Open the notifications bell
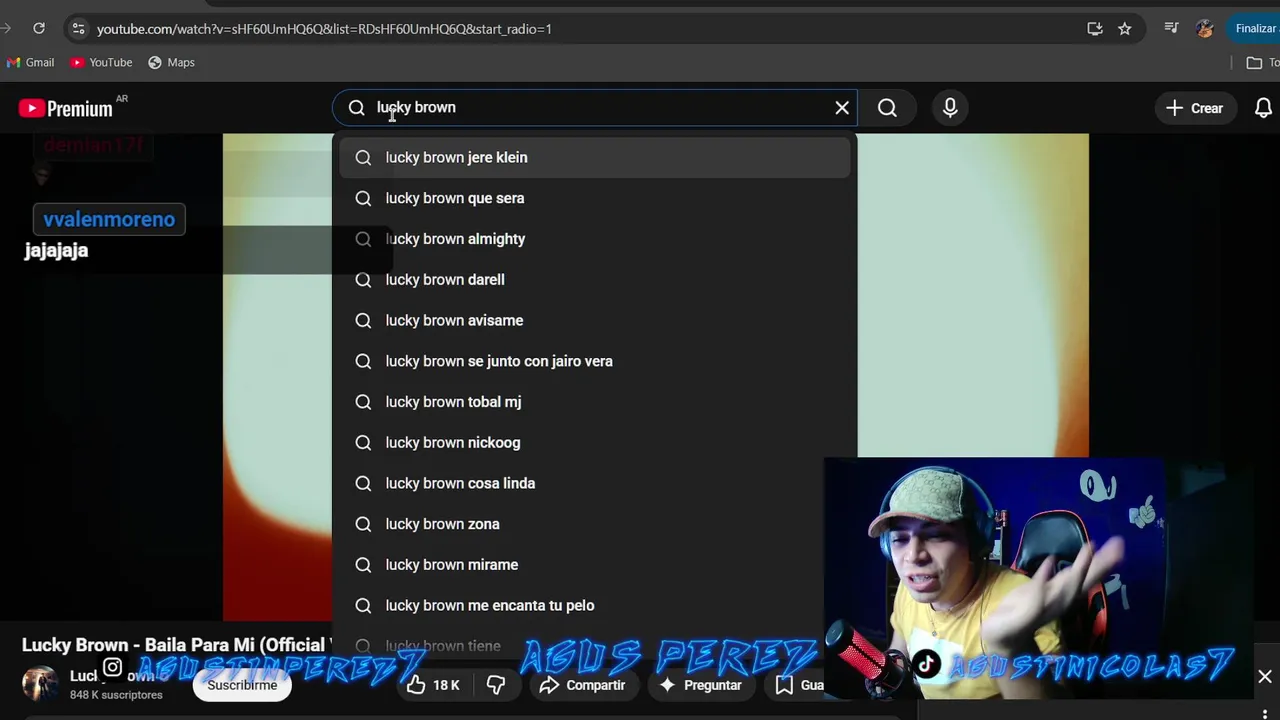1280x720 pixels. pyautogui.click(x=1263, y=108)
